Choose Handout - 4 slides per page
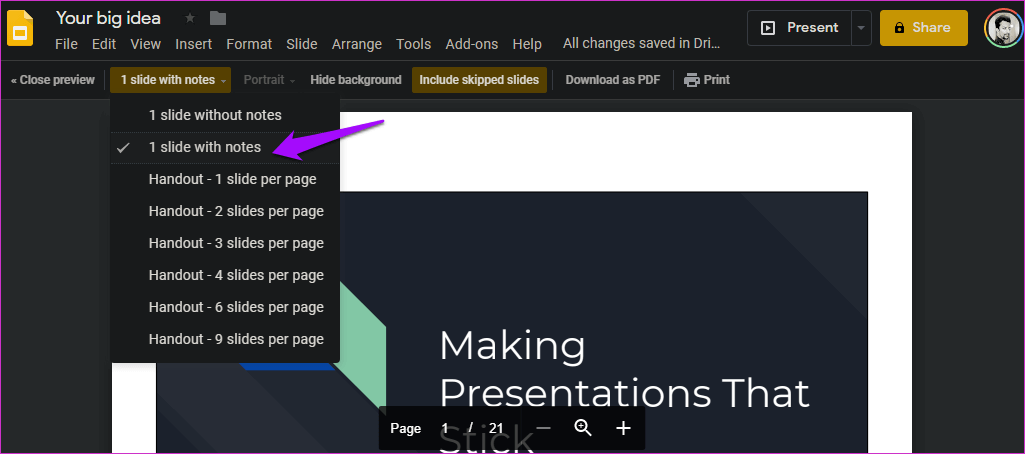Screen dimensions: 1025x454 [x=226, y=276]
